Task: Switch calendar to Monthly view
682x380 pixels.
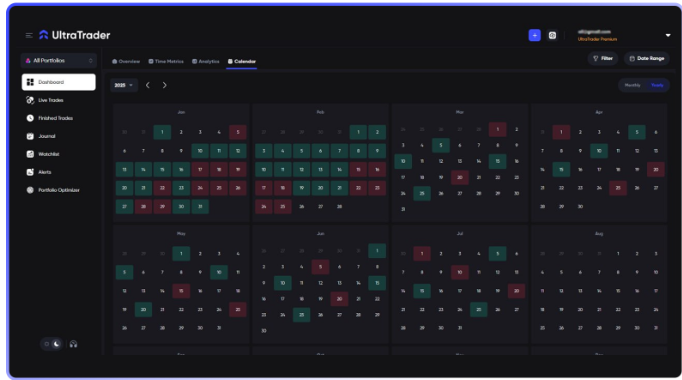Action: tap(632, 85)
